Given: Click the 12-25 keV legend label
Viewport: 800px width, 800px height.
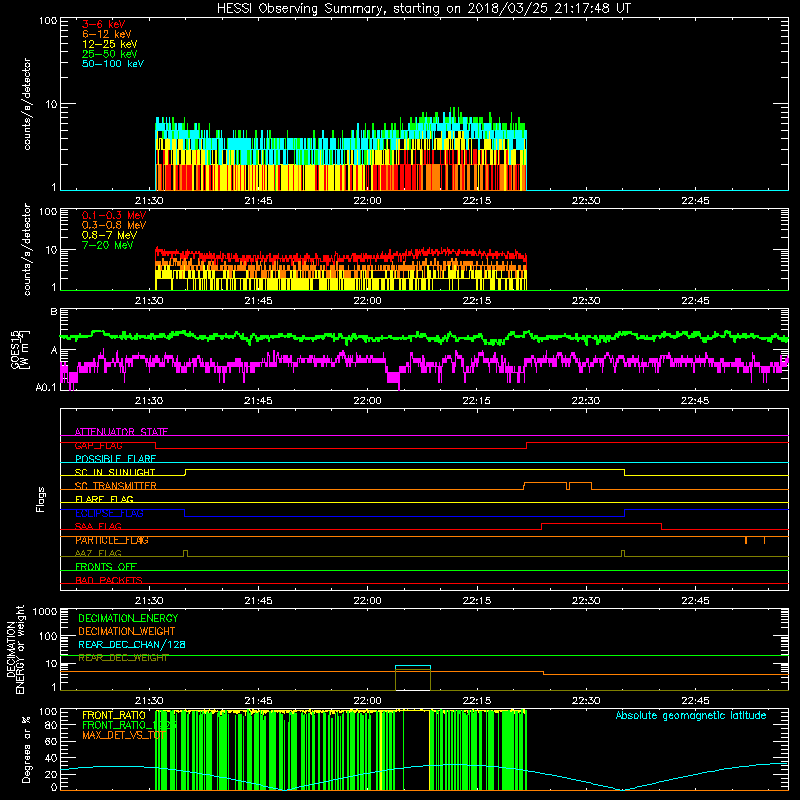Looking at the screenshot, I should tap(109, 44).
